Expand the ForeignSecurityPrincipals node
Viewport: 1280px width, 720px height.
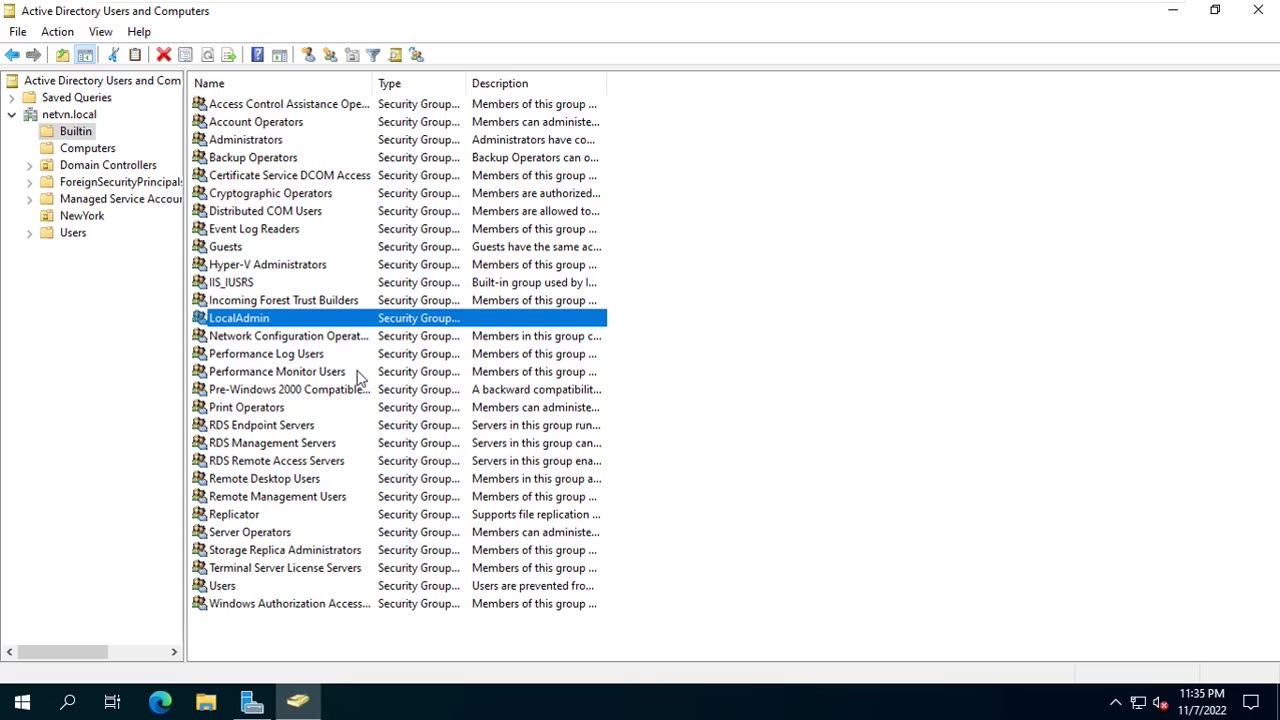29,182
